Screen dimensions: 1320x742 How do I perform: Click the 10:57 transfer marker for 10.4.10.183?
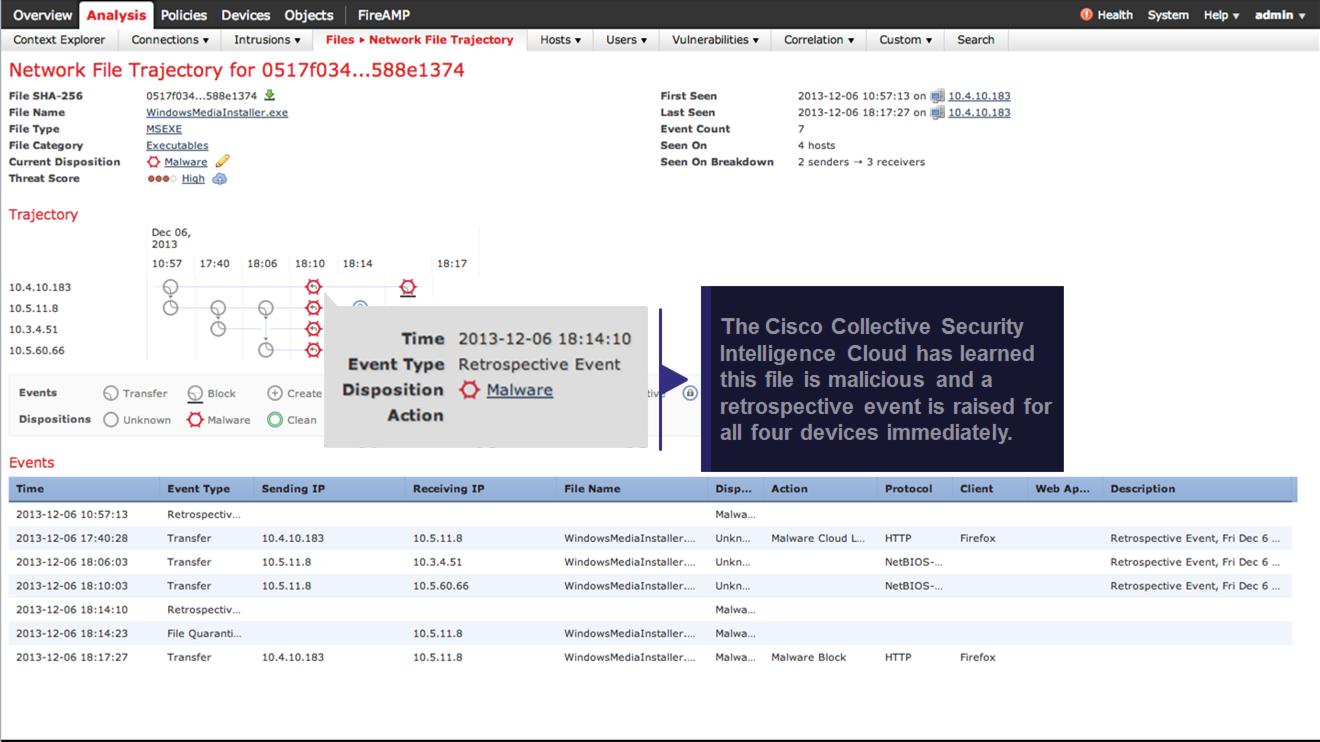pyautogui.click(x=170, y=288)
